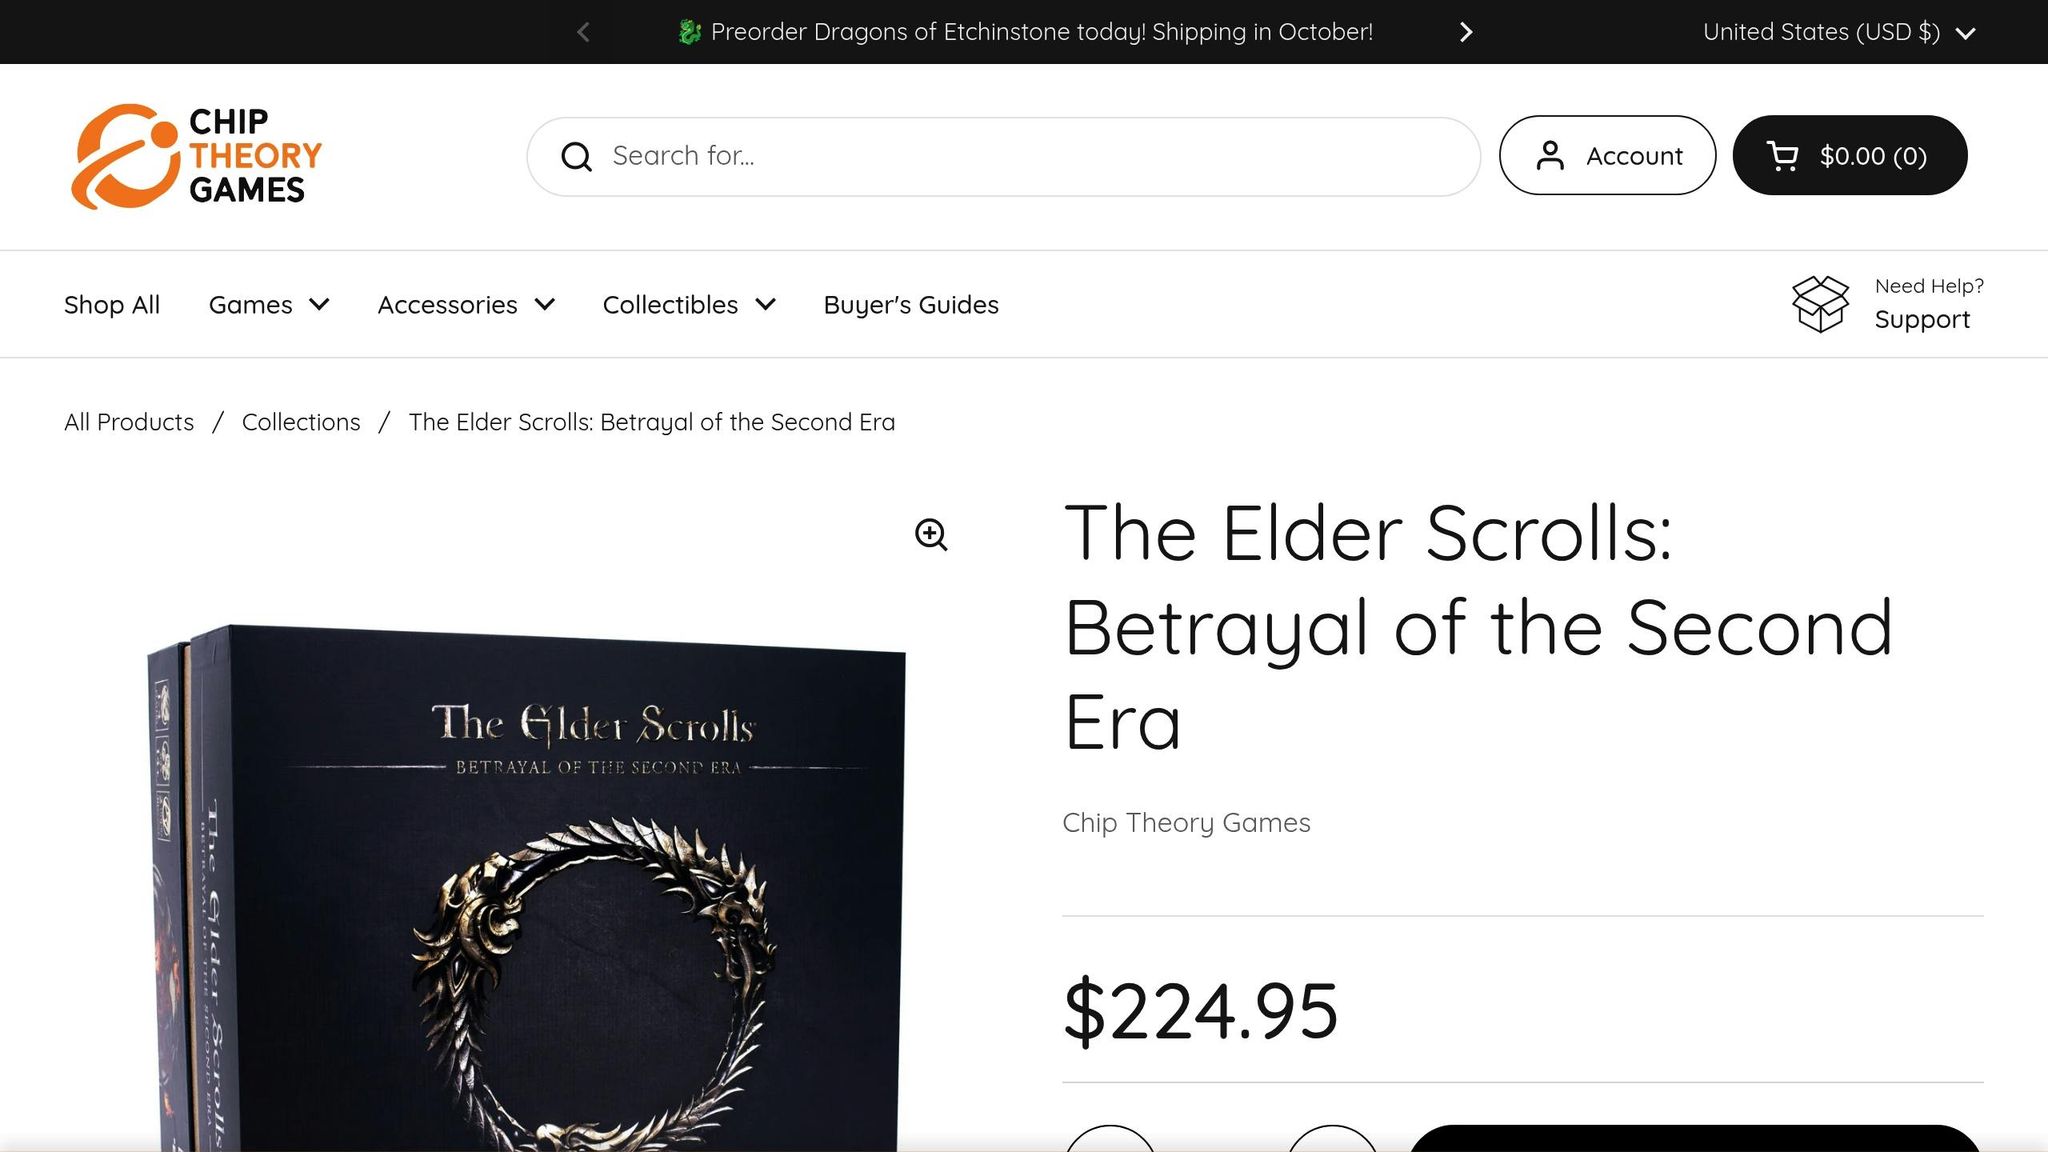Advance the banner with the right arrow
Image resolution: width=2048 pixels, height=1152 pixels.
(x=1465, y=31)
